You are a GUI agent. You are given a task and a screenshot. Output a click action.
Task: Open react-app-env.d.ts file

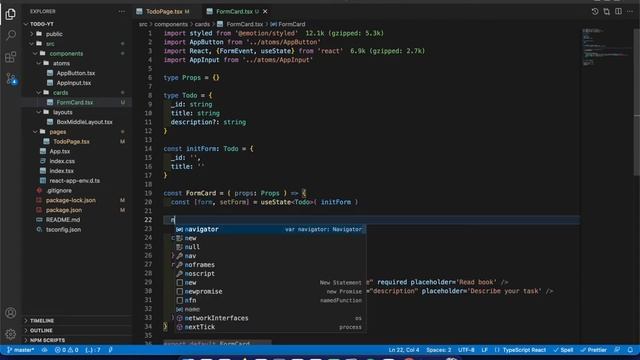click(74, 180)
